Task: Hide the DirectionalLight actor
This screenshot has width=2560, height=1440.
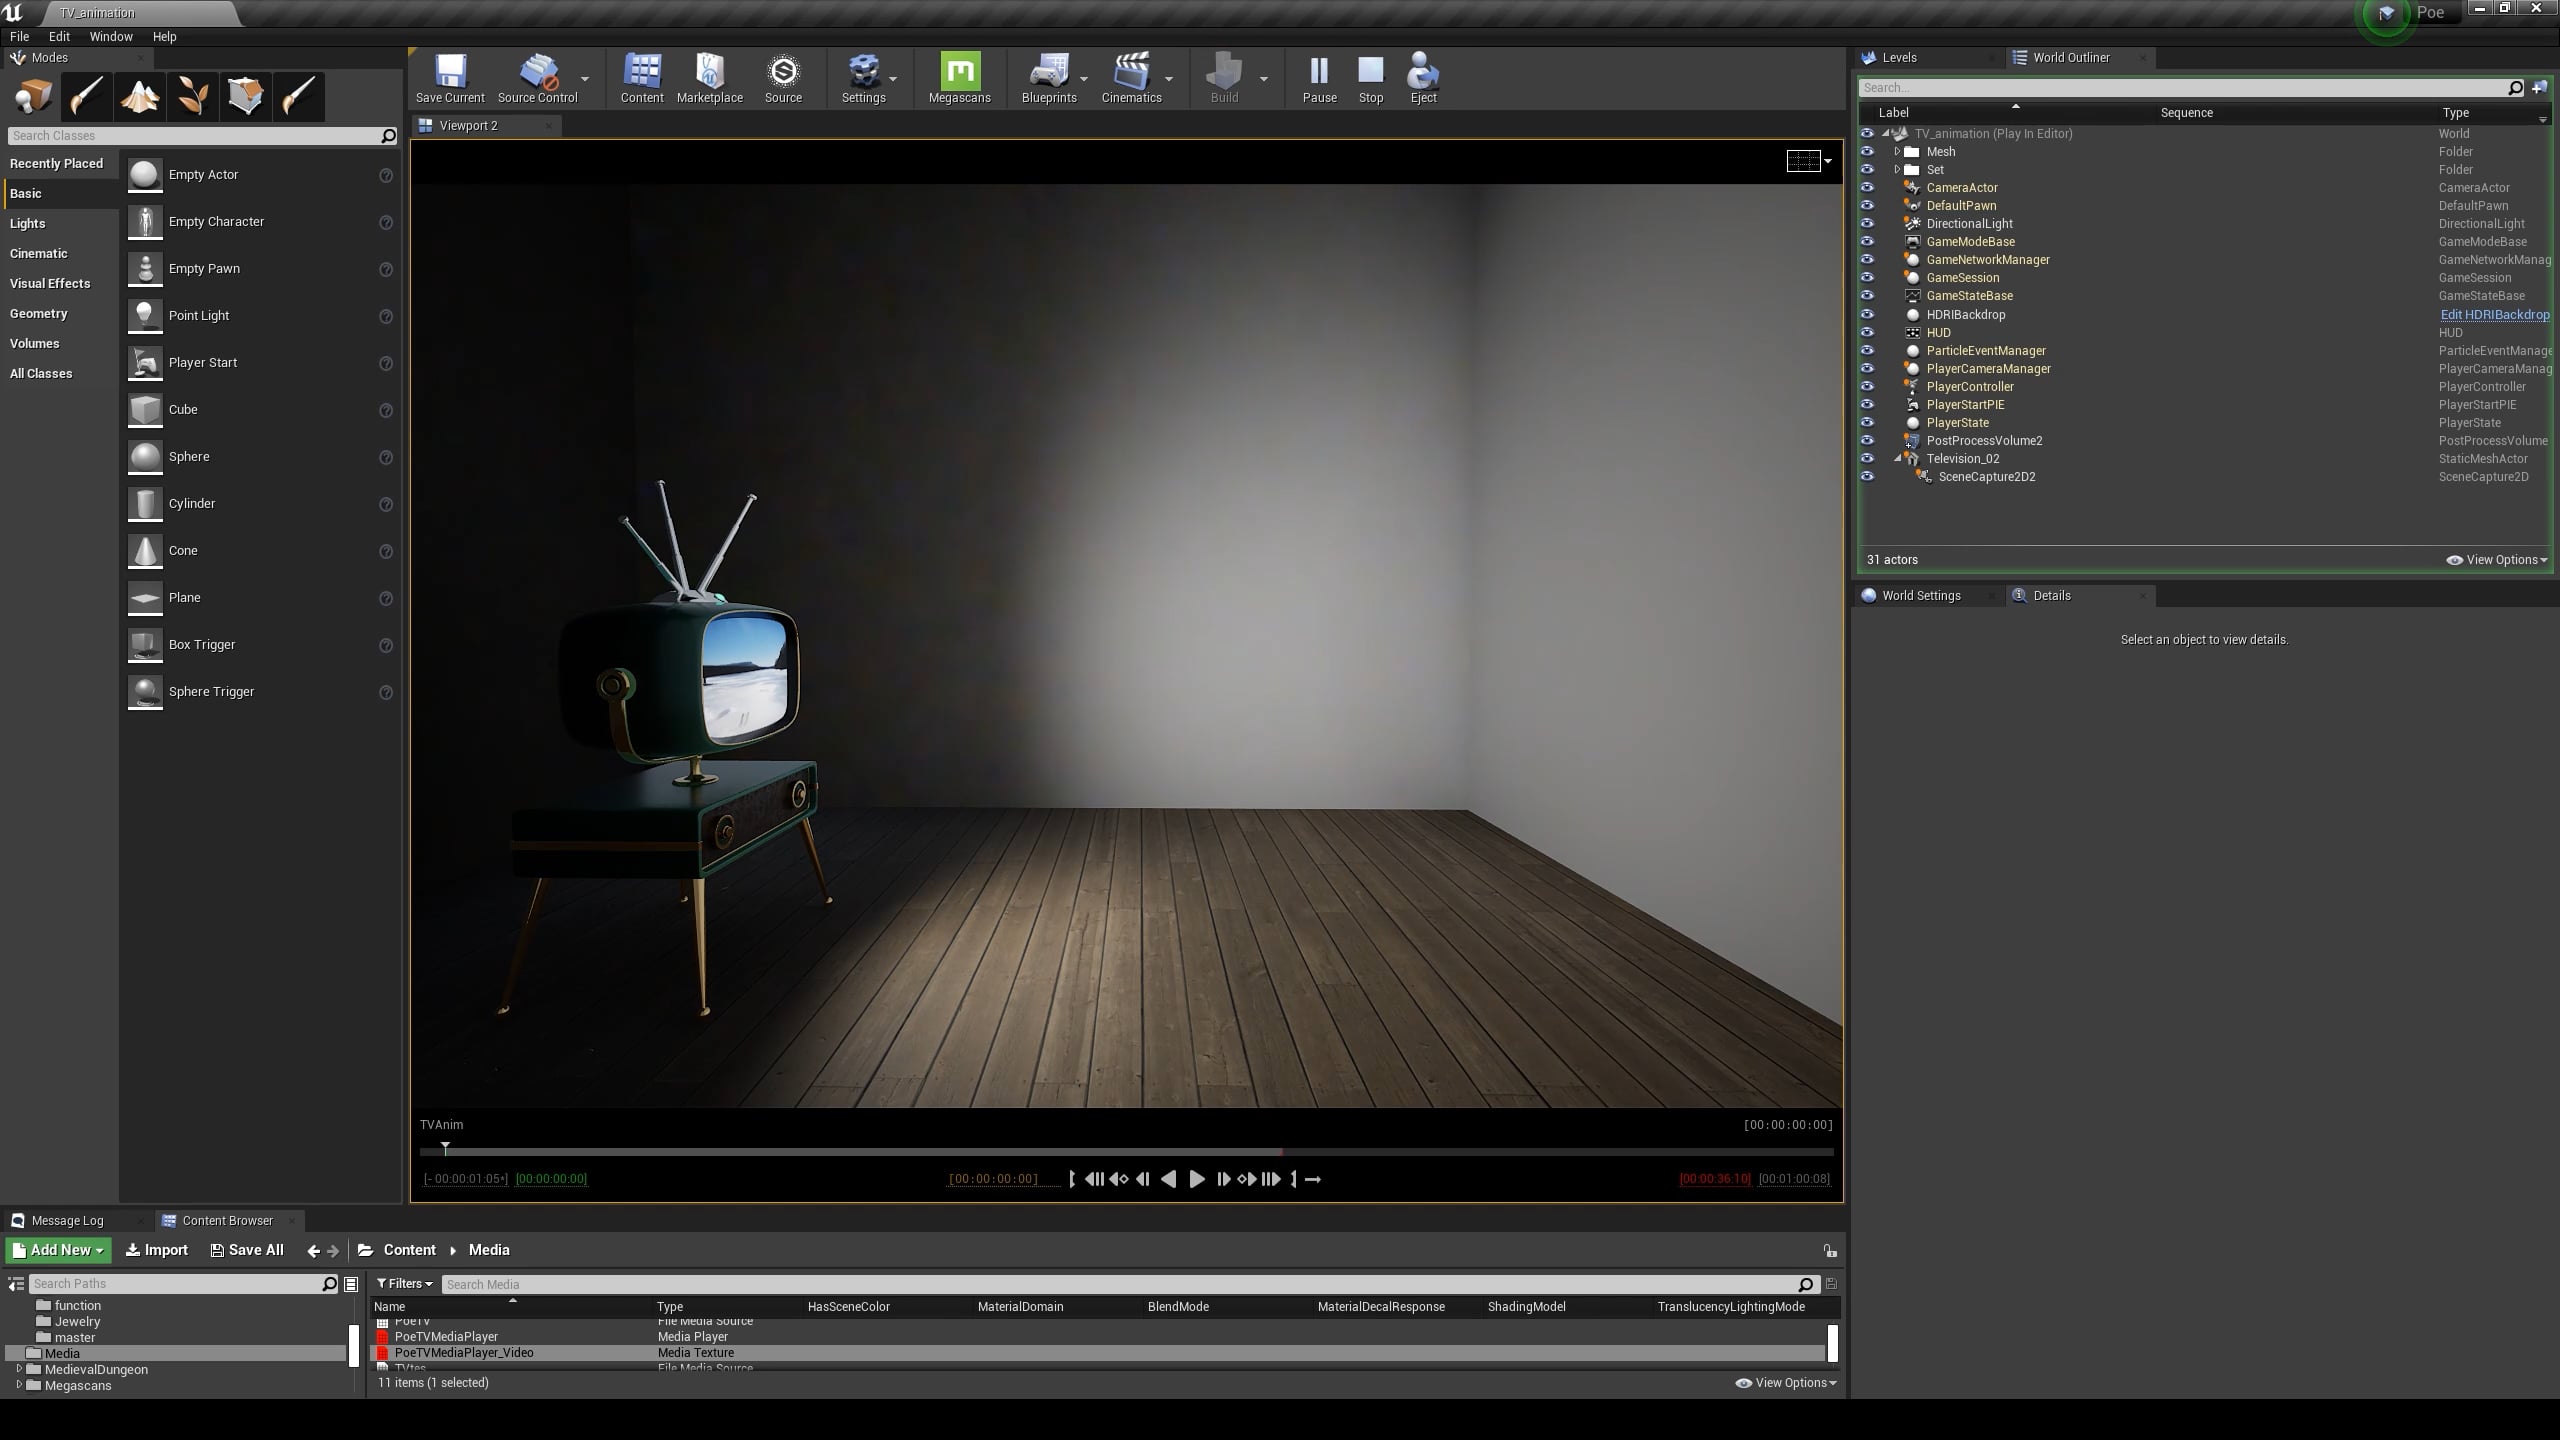Action: point(1867,224)
